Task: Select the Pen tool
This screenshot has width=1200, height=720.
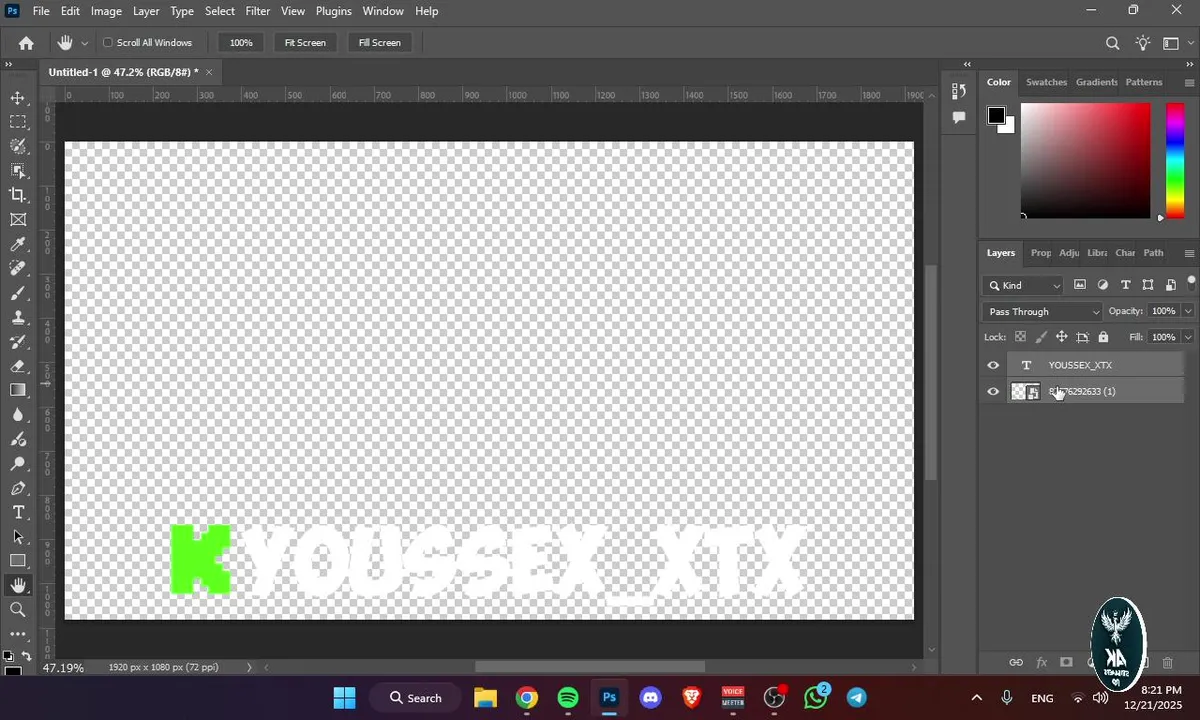Action: pyautogui.click(x=18, y=488)
